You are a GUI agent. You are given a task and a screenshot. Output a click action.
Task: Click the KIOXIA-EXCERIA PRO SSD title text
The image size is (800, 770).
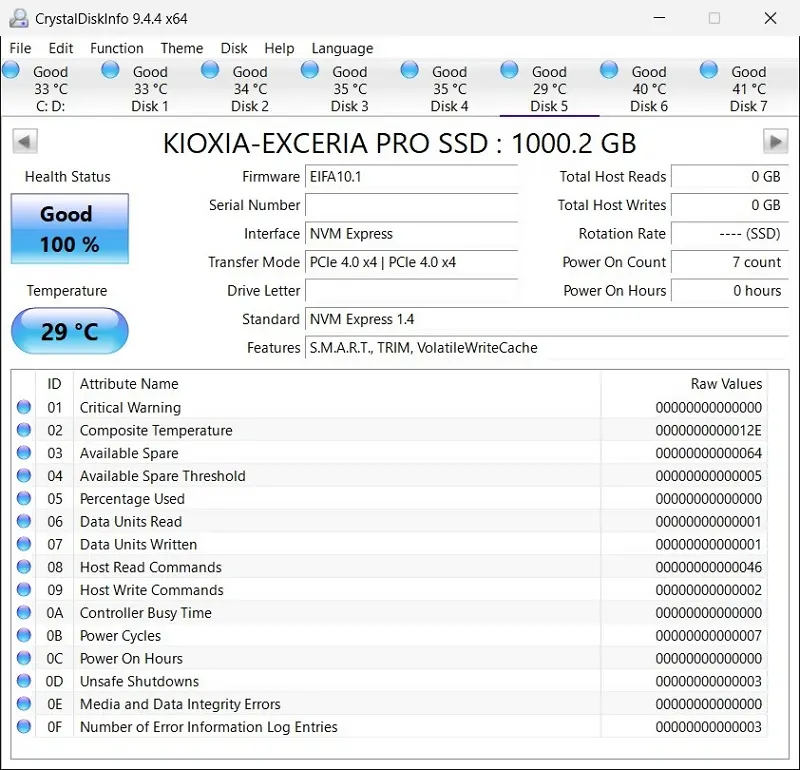click(x=399, y=143)
